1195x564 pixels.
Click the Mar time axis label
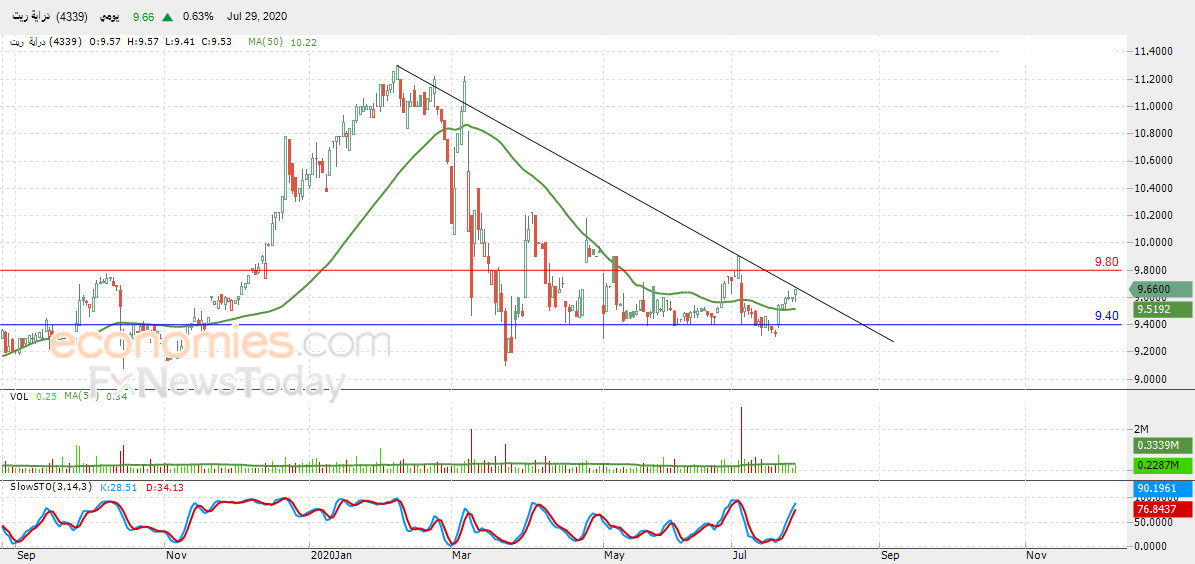click(x=461, y=556)
